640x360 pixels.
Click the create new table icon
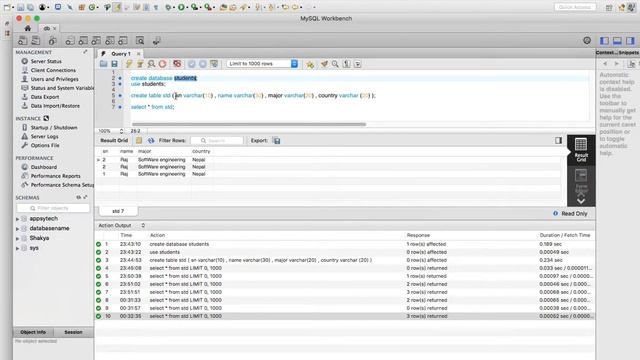[x=83, y=40]
